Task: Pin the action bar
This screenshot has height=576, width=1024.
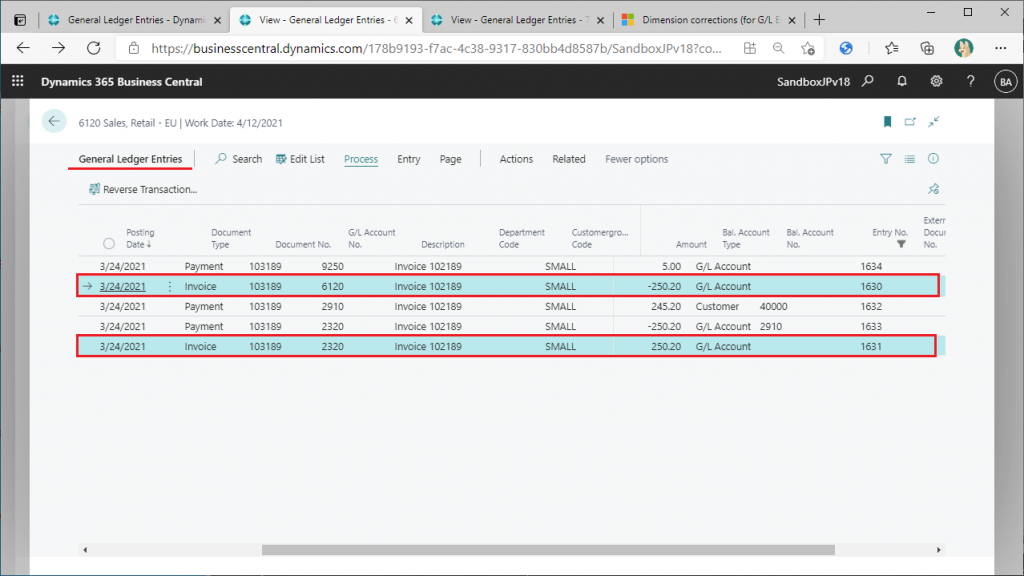Action: [934, 189]
